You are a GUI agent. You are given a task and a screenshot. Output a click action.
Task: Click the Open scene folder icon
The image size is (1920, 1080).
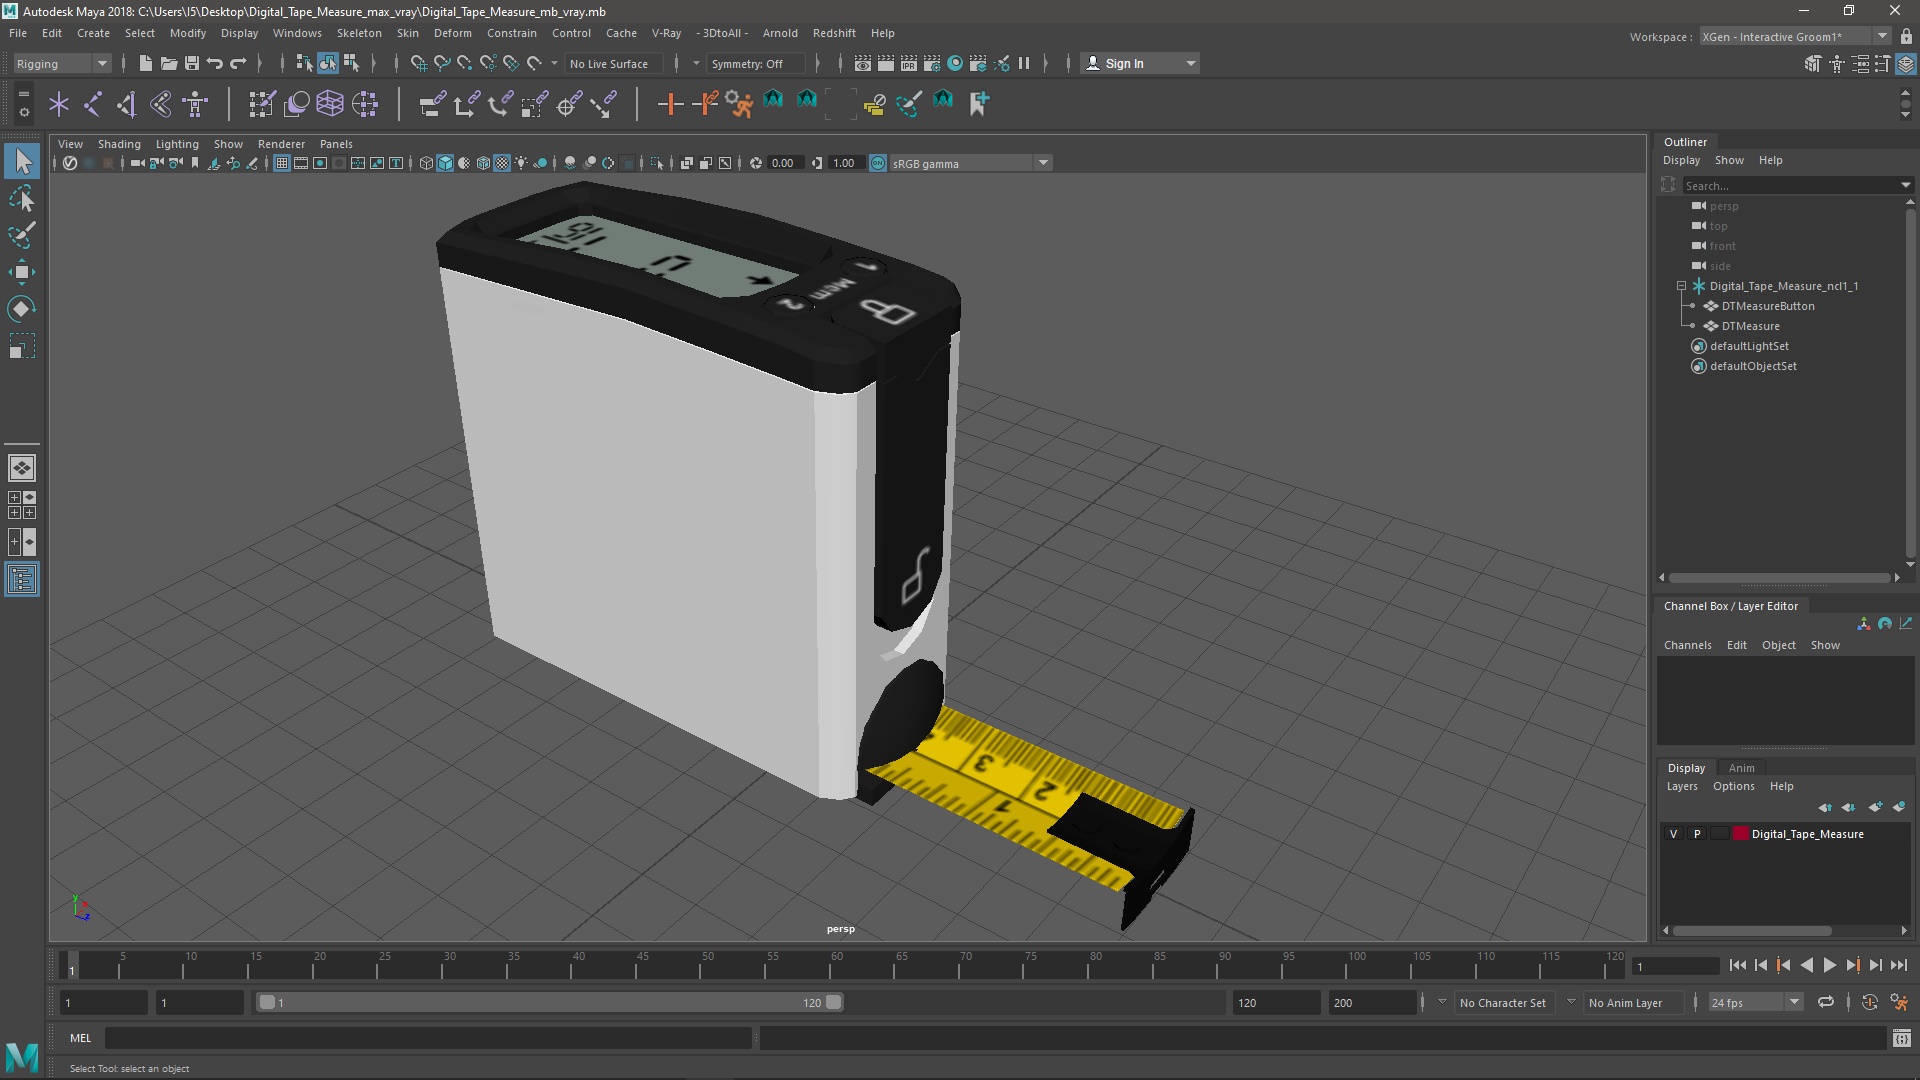coord(168,63)
